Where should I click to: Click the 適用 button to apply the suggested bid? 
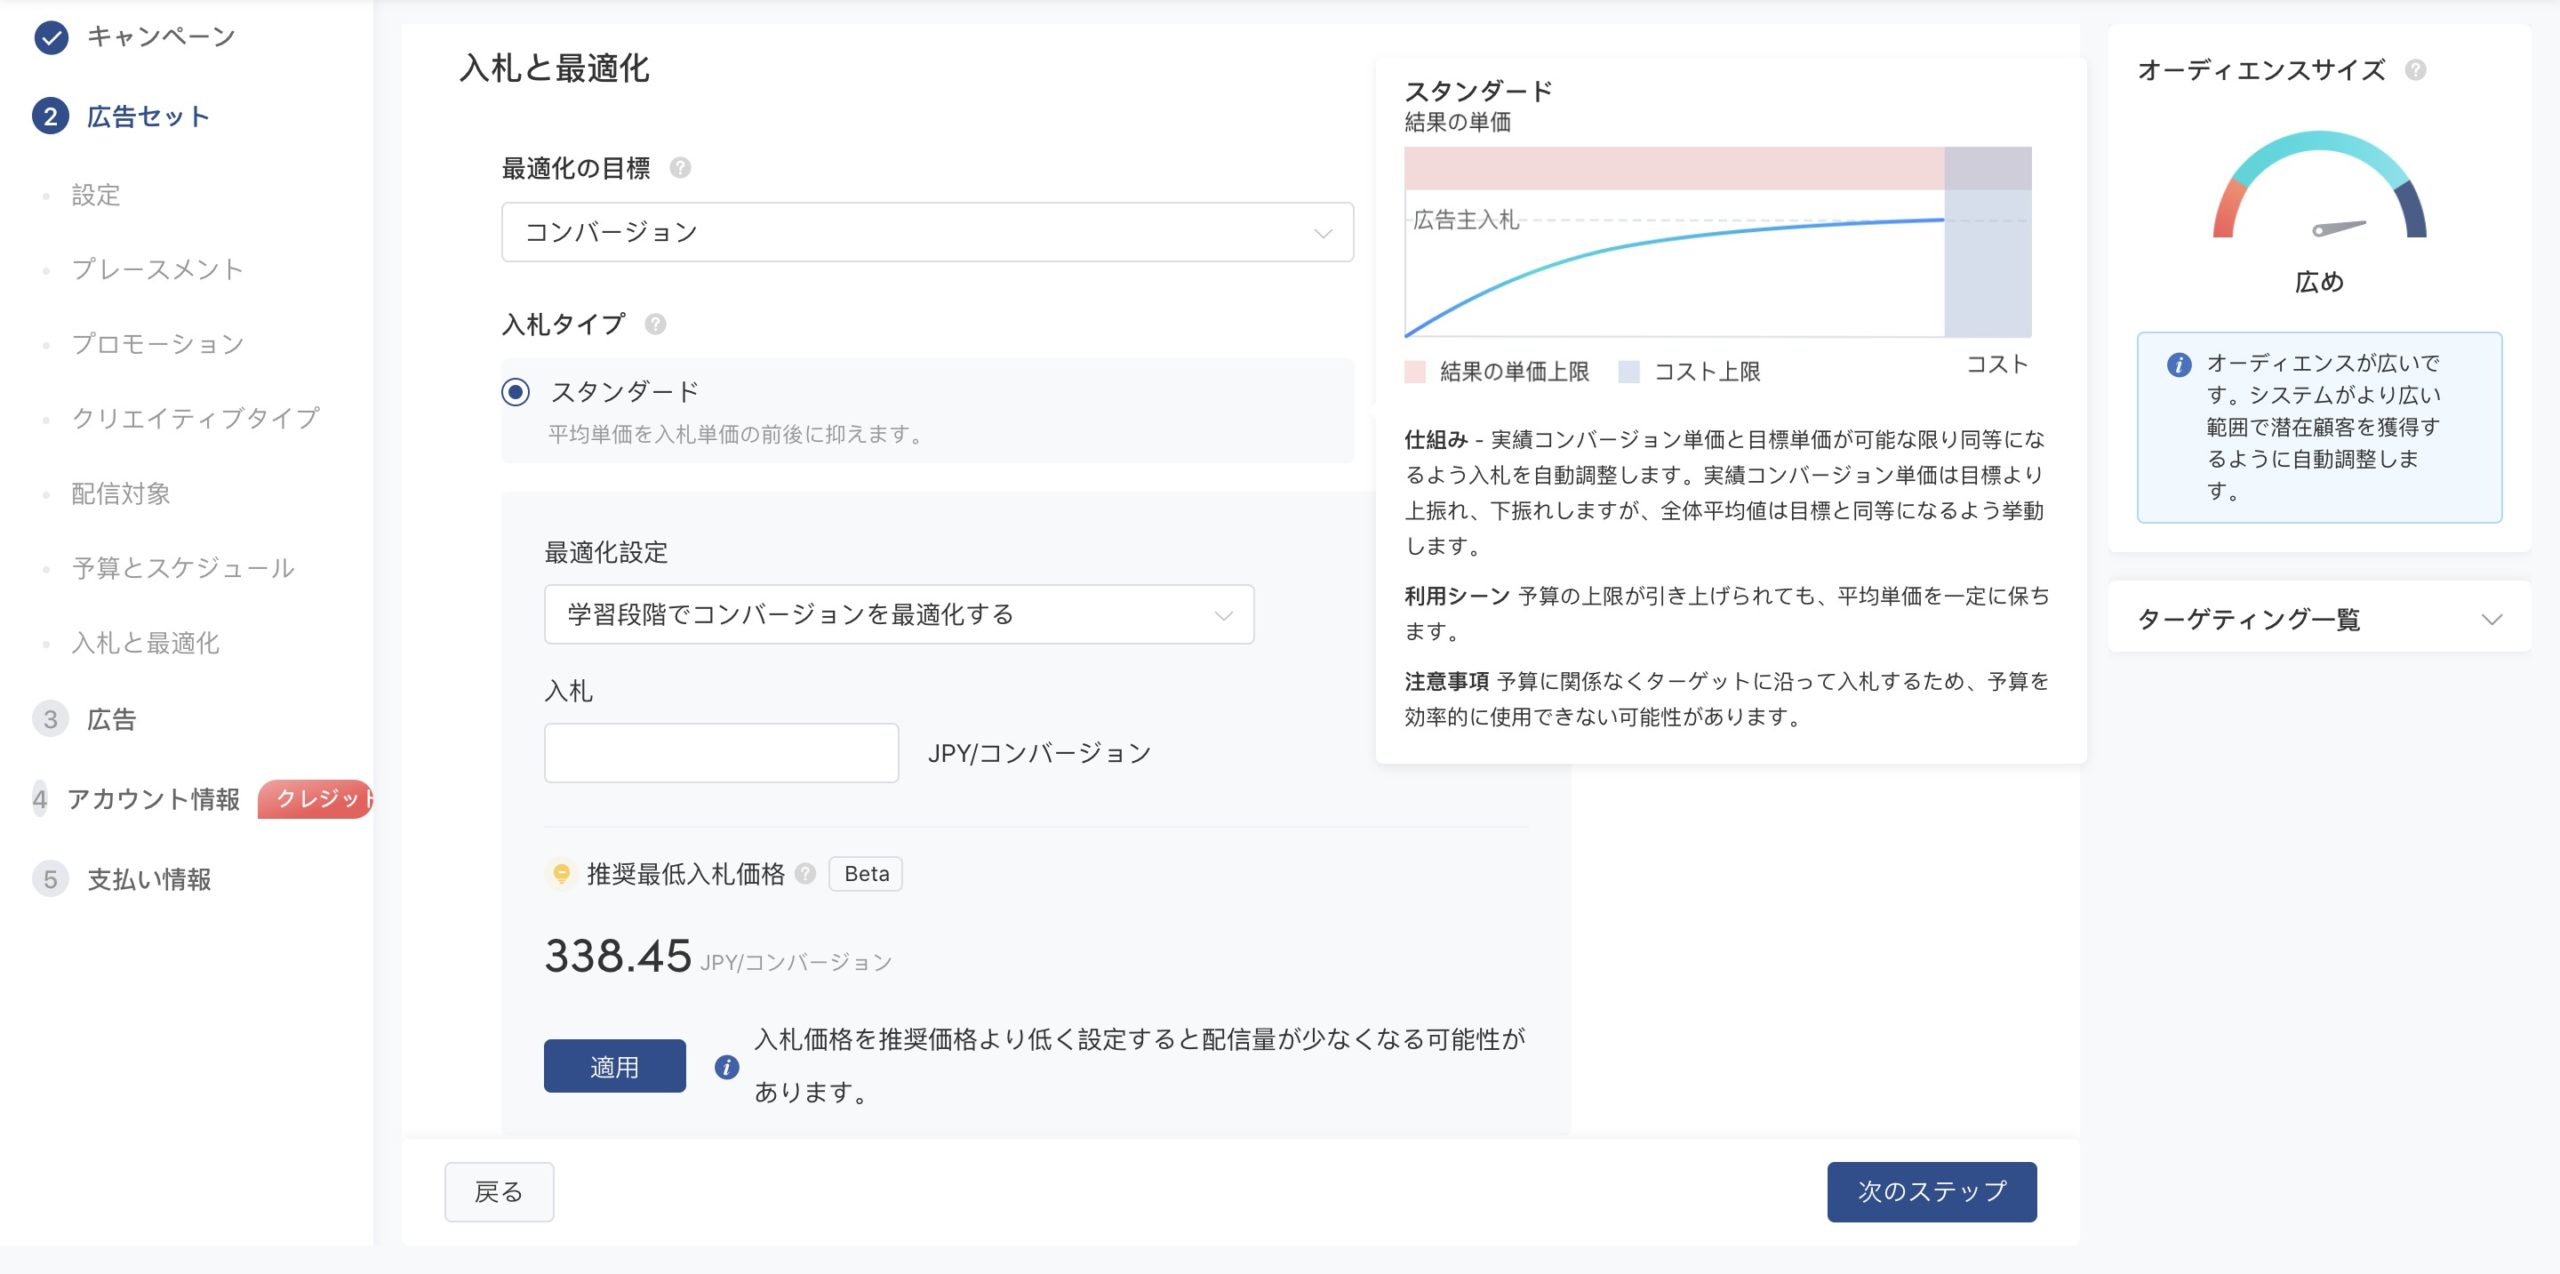pos(614,1066)
